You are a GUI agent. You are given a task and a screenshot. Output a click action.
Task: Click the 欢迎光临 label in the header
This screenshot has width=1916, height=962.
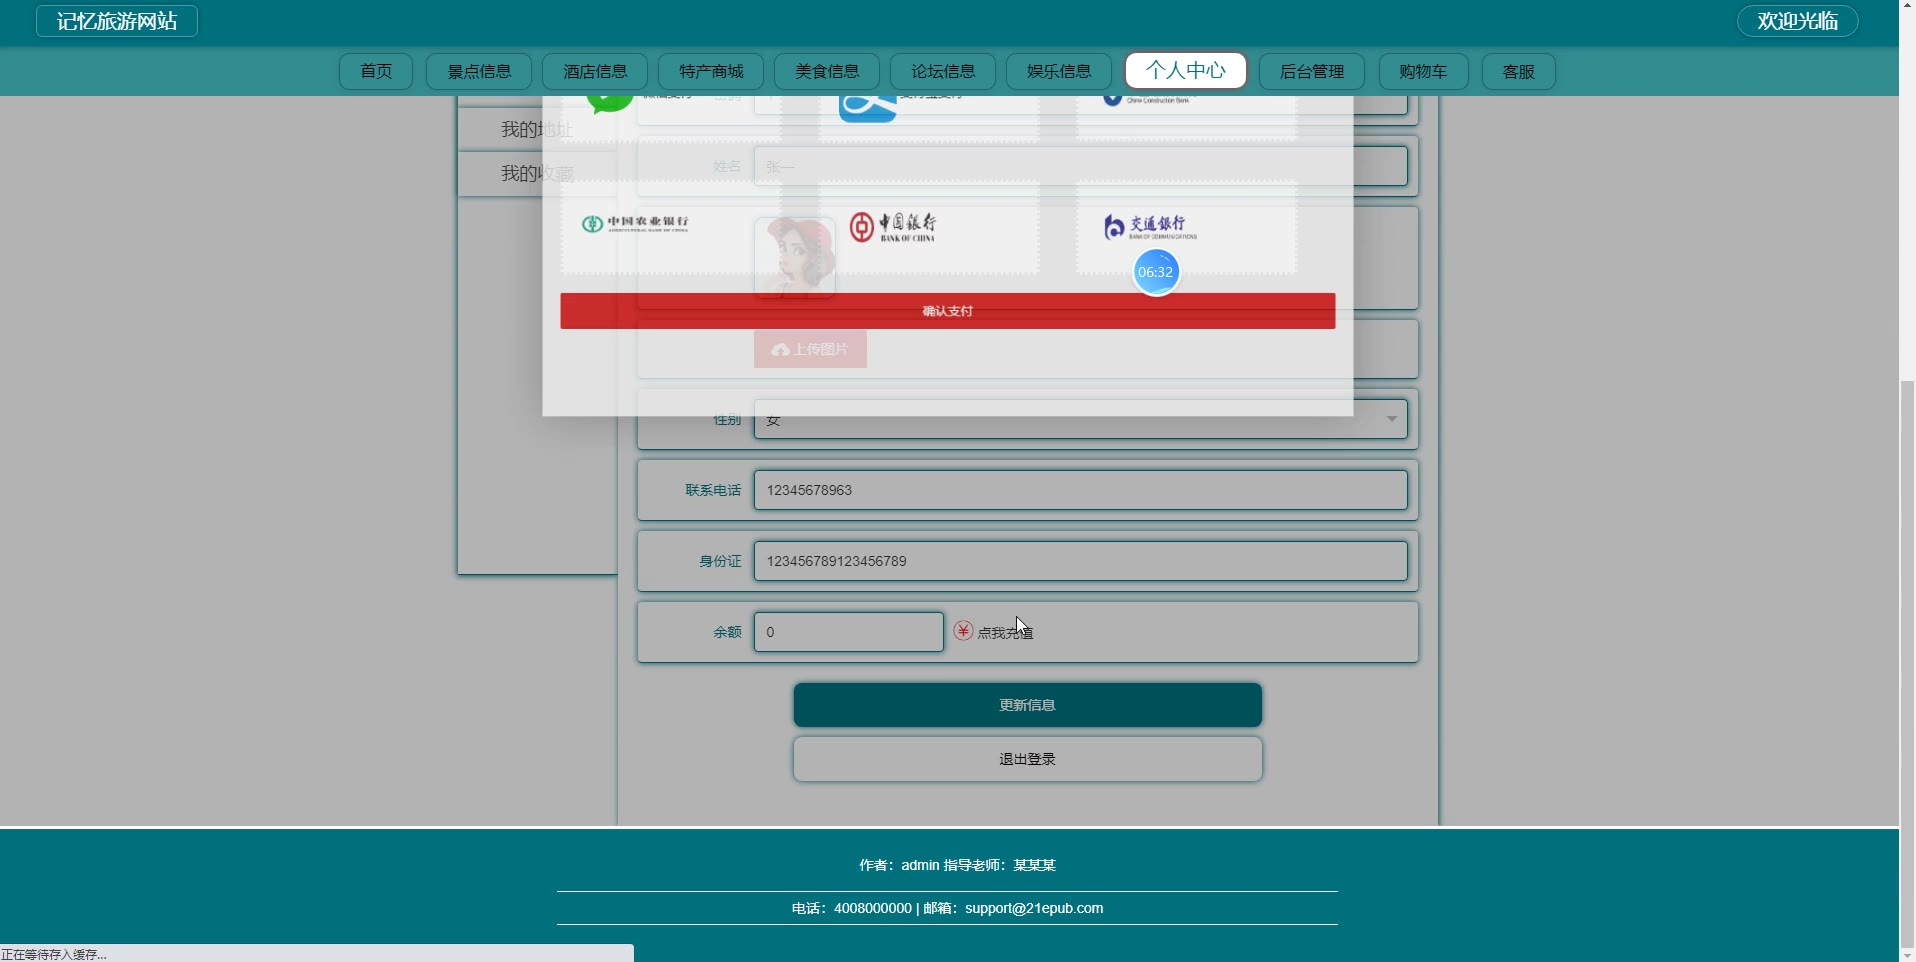(1797, 21)
